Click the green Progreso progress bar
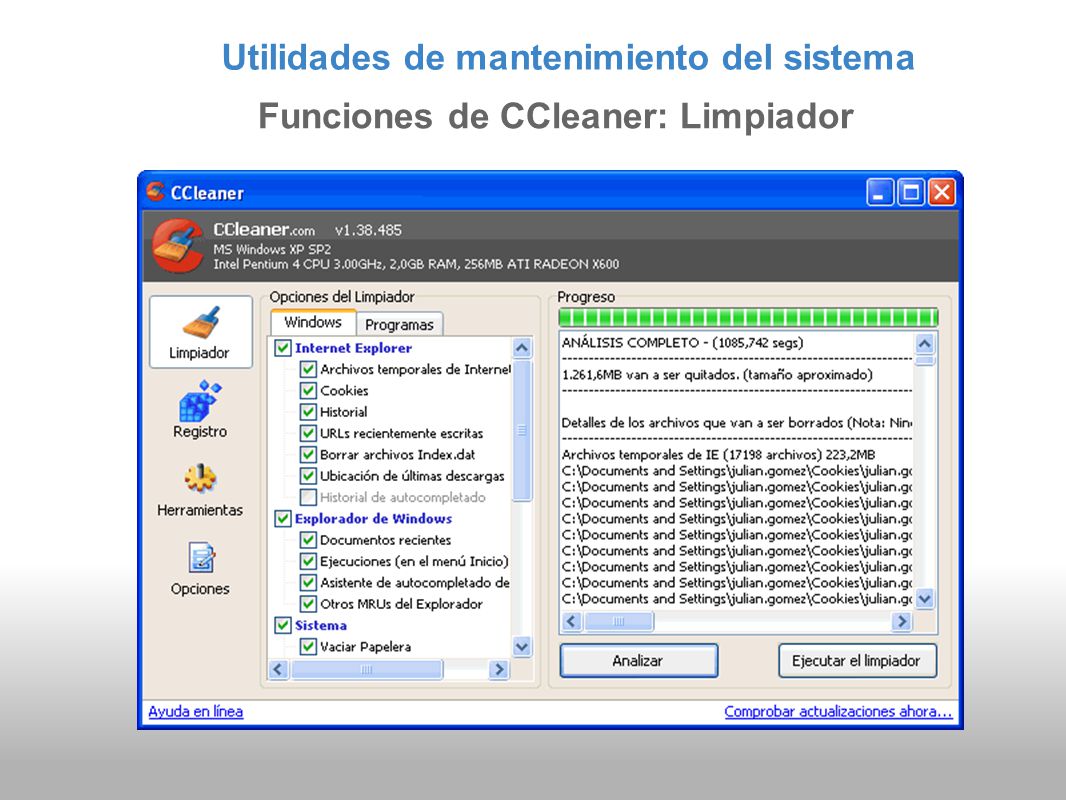1066x800 pixels. pos(748,317)
